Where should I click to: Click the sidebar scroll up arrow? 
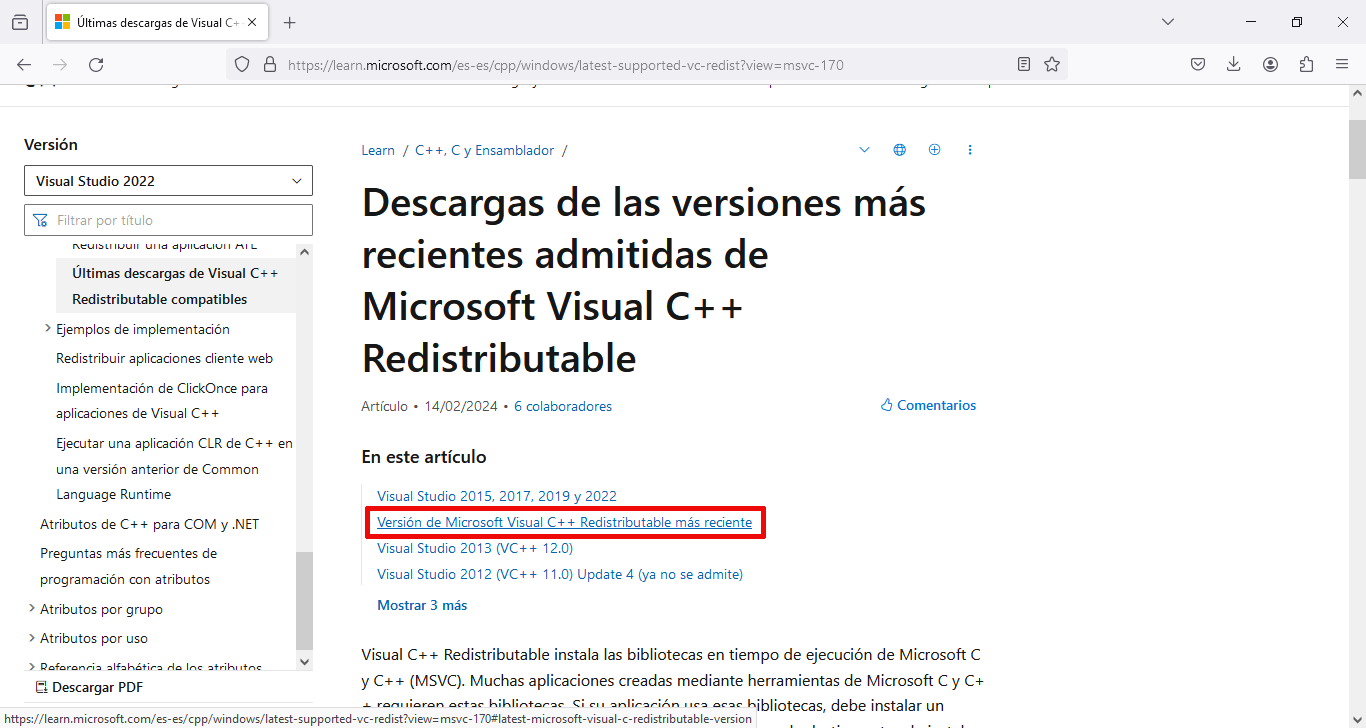point(305,252)
